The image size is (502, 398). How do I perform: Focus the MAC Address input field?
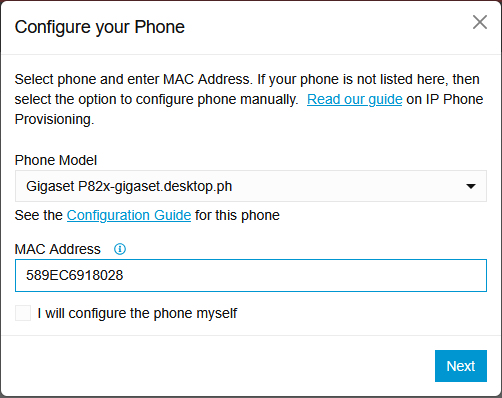tap(251, 275)
